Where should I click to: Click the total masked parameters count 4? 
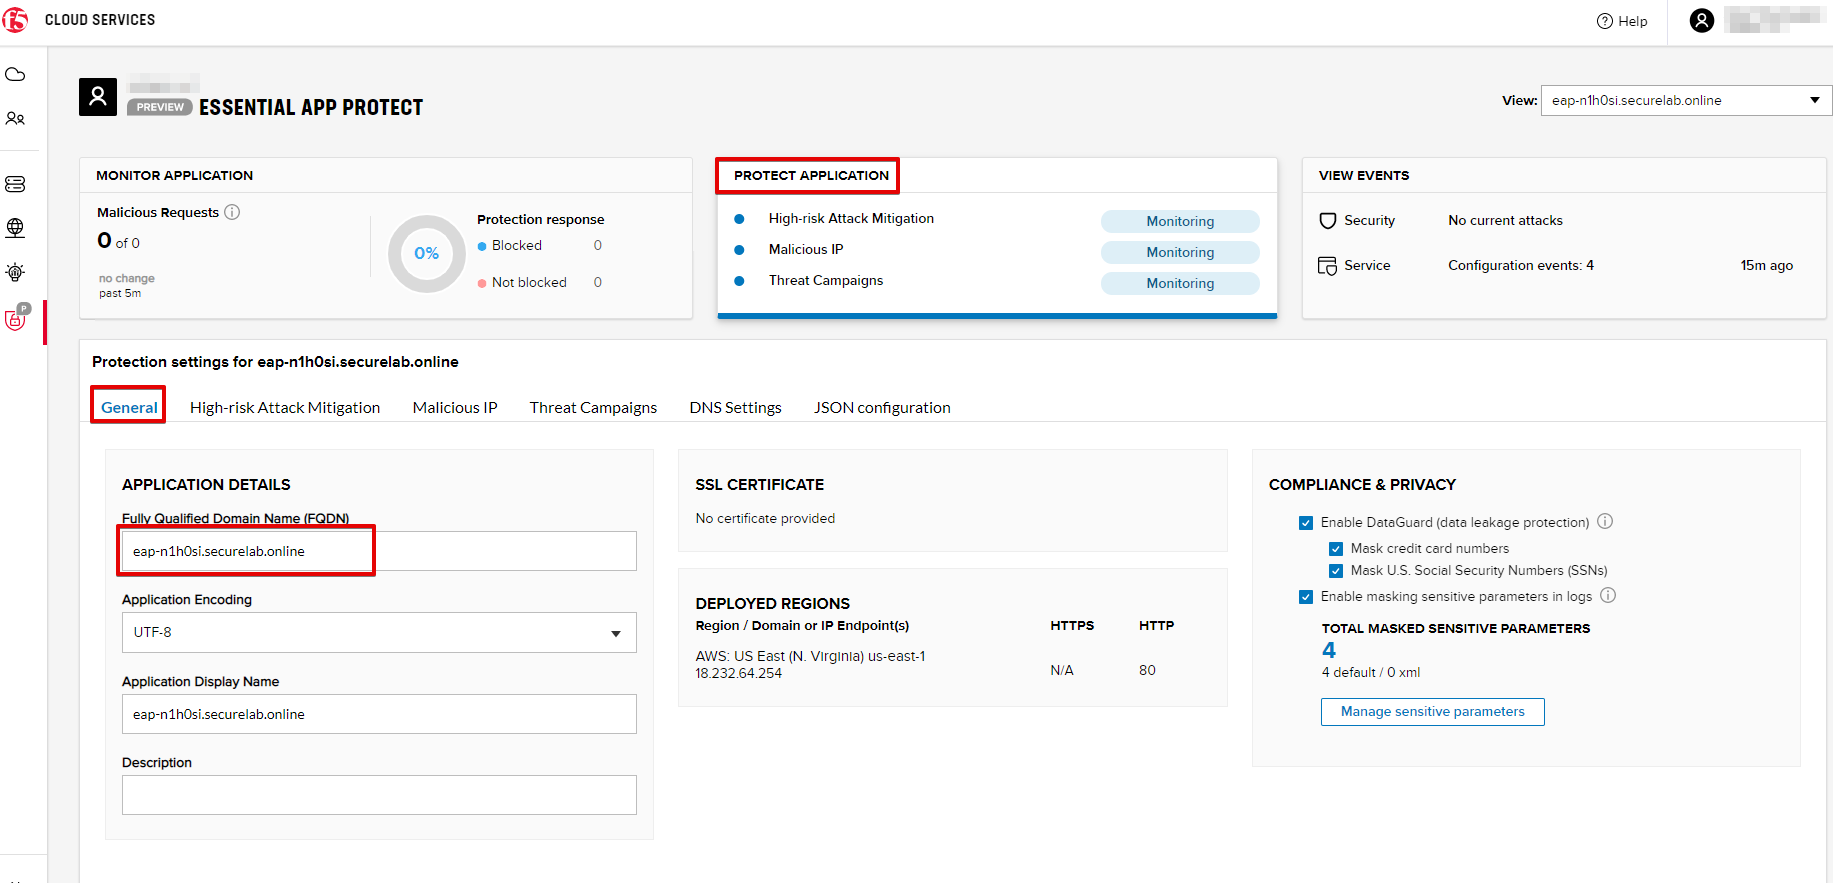1329,650
